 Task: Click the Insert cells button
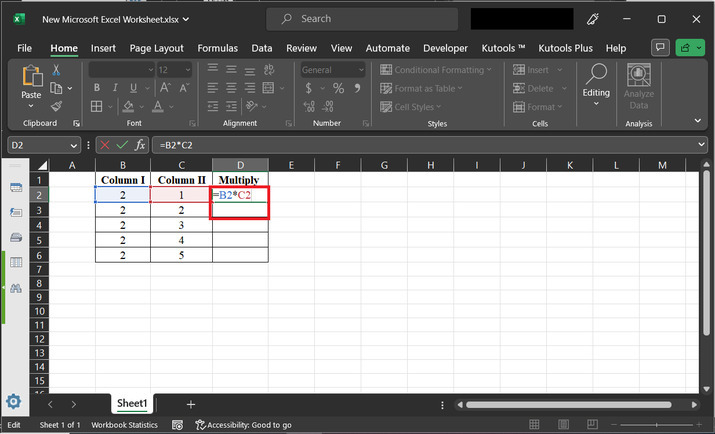pos(538,70)
